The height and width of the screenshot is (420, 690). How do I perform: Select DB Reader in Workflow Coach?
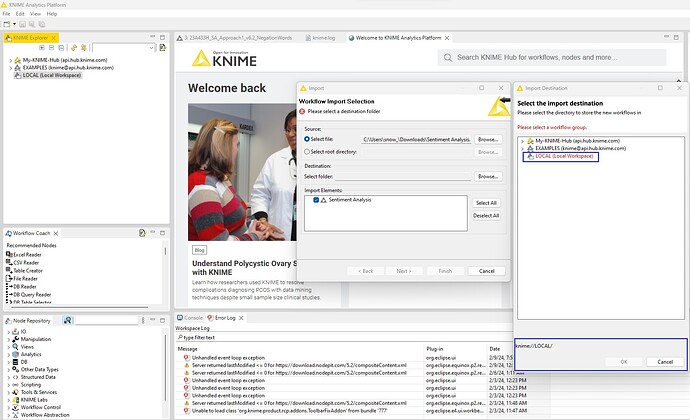pyautogui.click(x=25, y=287)
